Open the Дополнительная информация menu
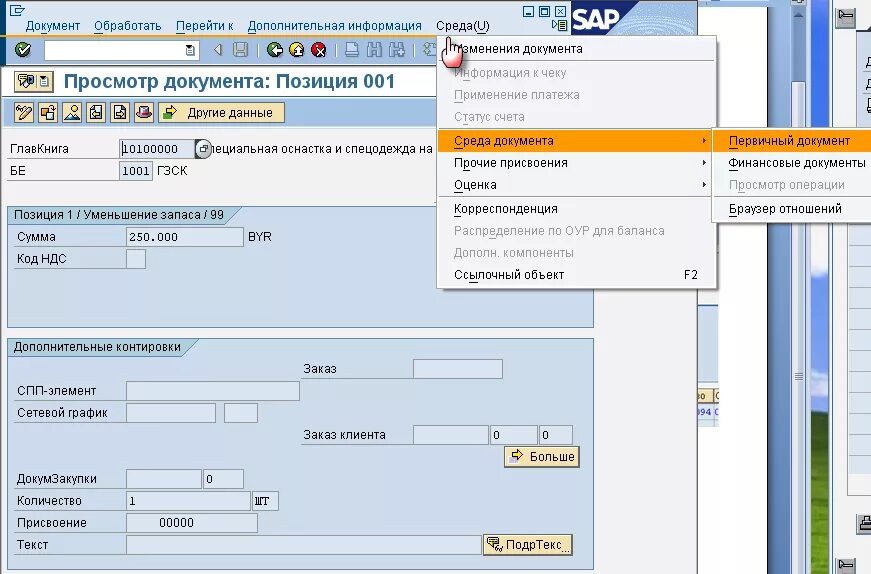Image resolution: width=871 pixels, height=574 pixels. click(x=334, y=26)
